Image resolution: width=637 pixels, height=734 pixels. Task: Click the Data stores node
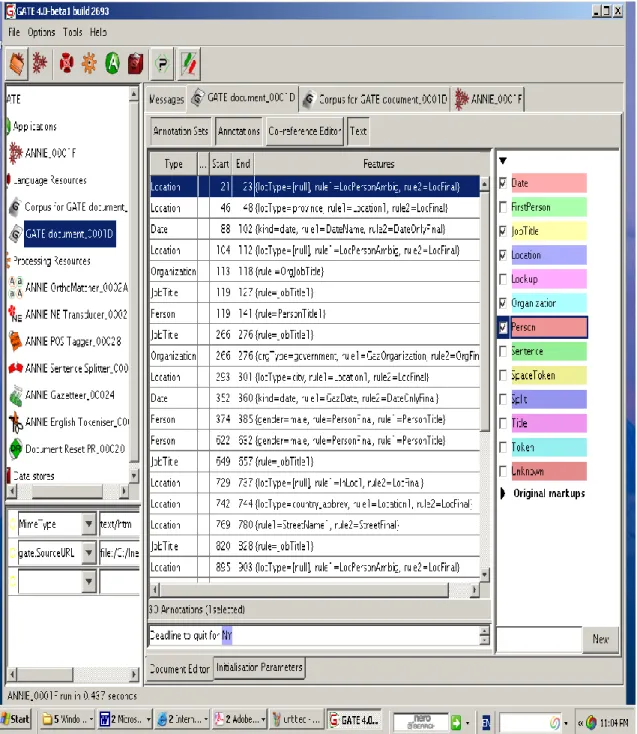(33, 476)
